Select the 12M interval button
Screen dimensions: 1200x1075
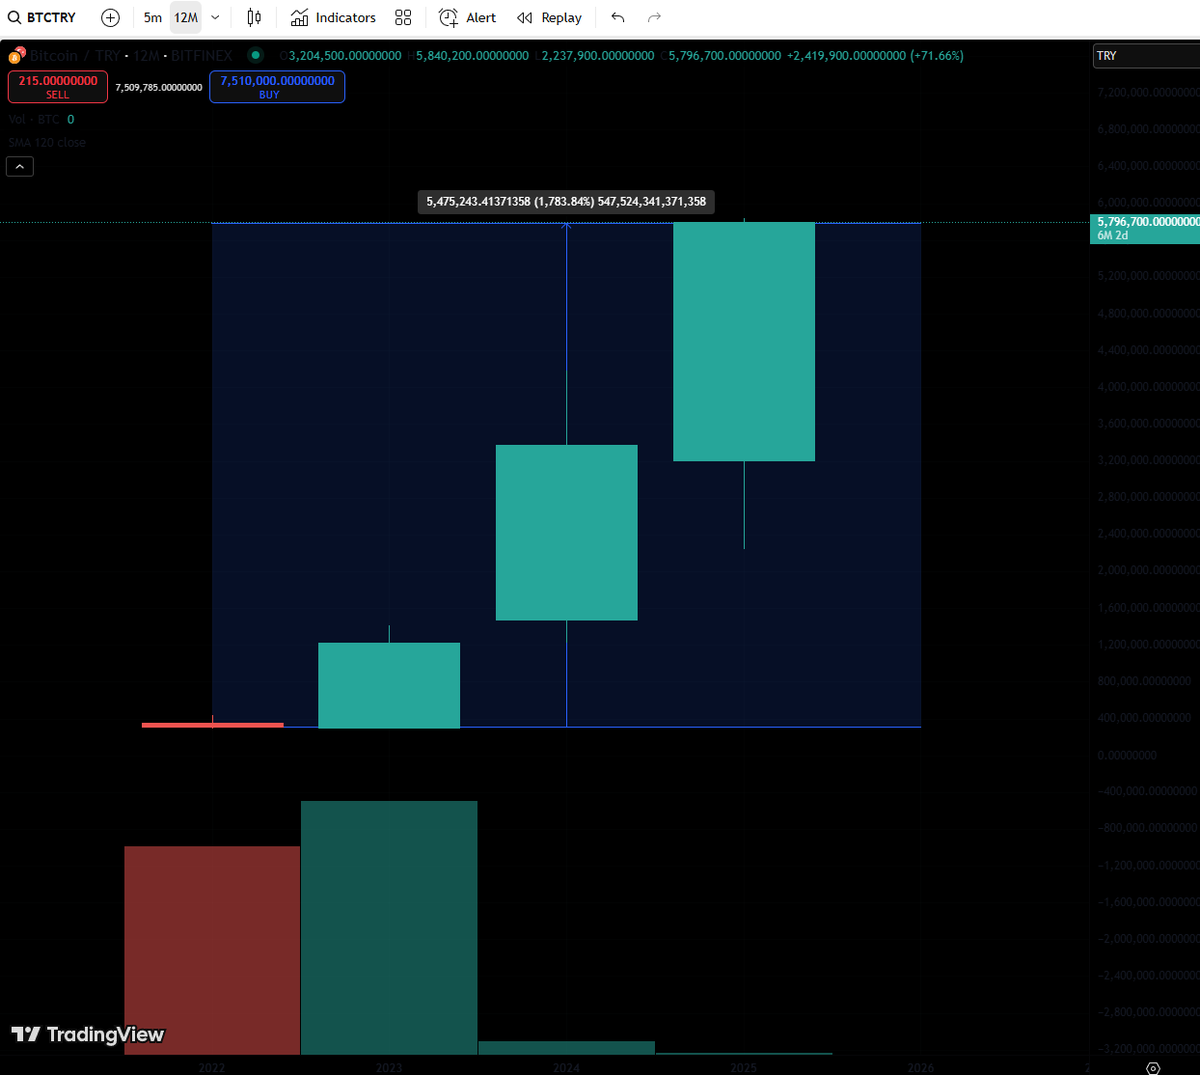[x=186, y=18]
